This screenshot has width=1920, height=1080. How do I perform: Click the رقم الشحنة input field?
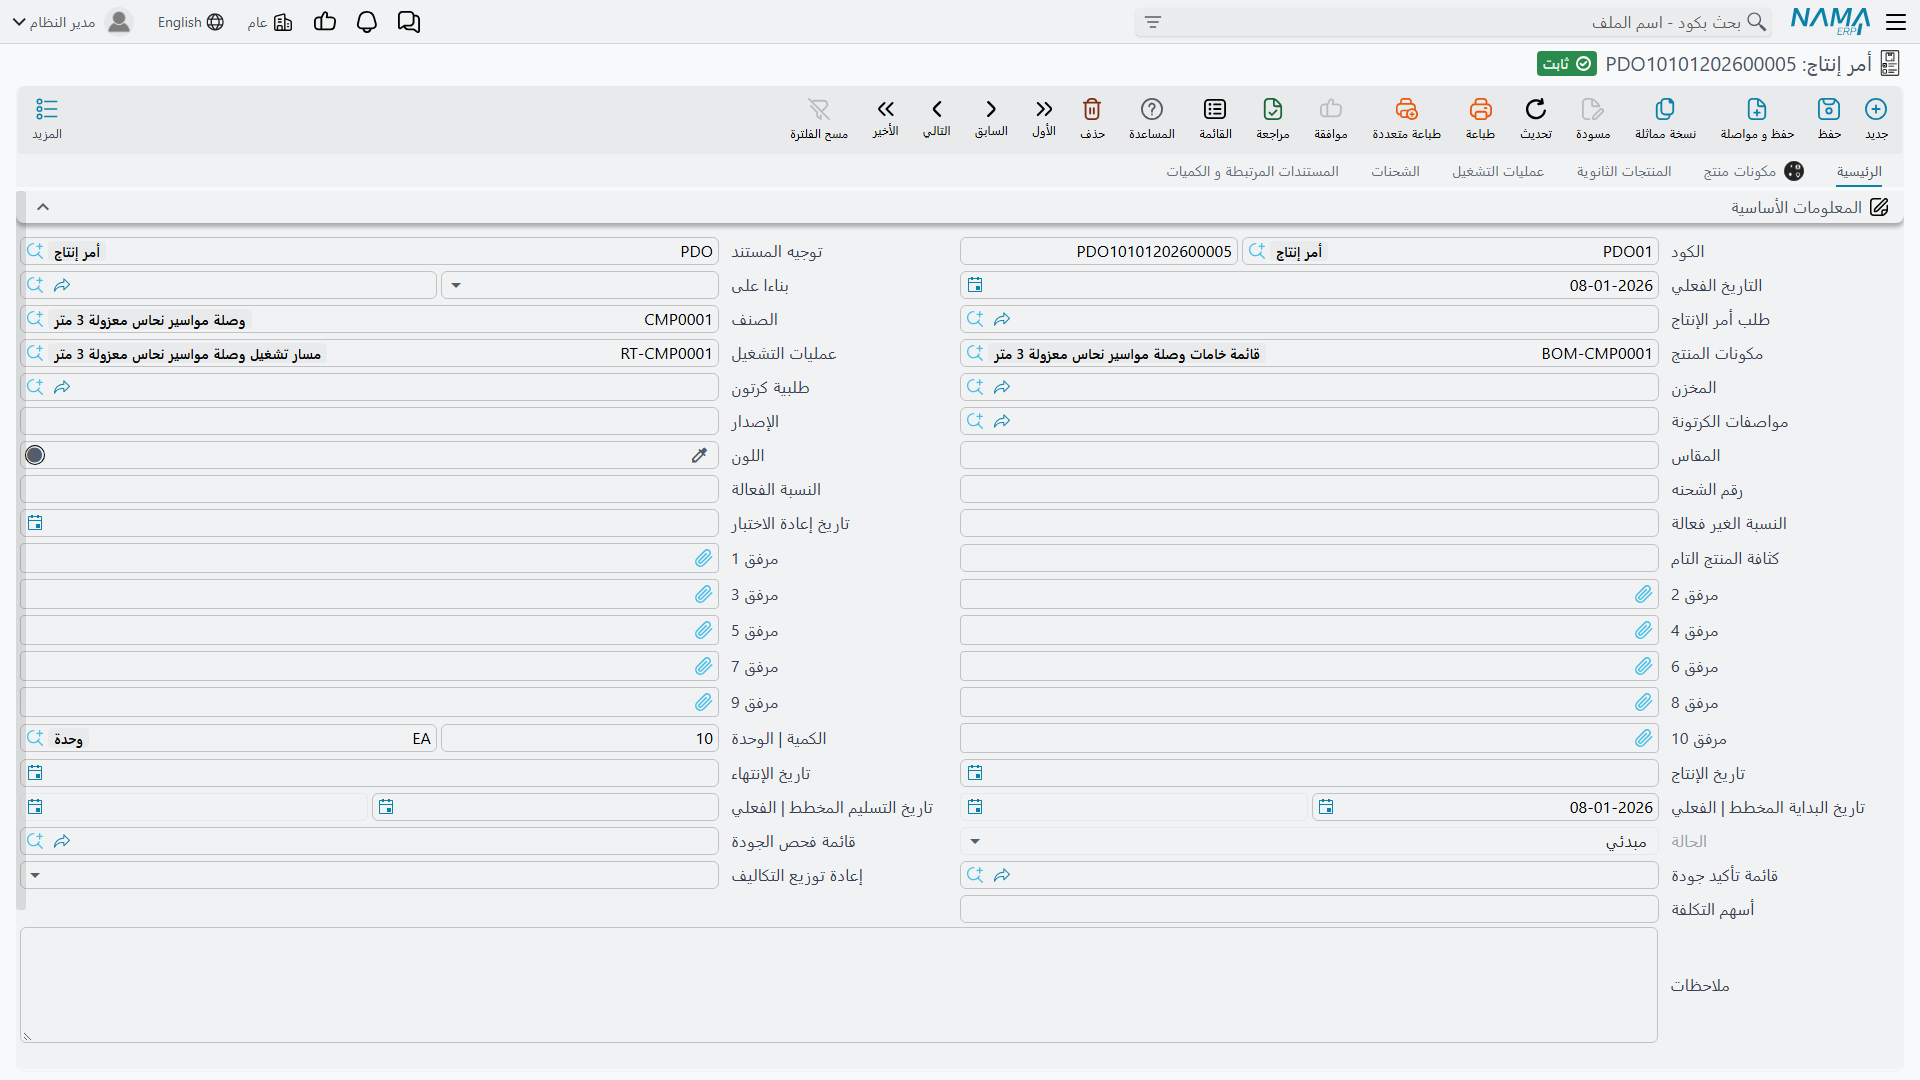pyautogui.click(x=1309, y=490)
